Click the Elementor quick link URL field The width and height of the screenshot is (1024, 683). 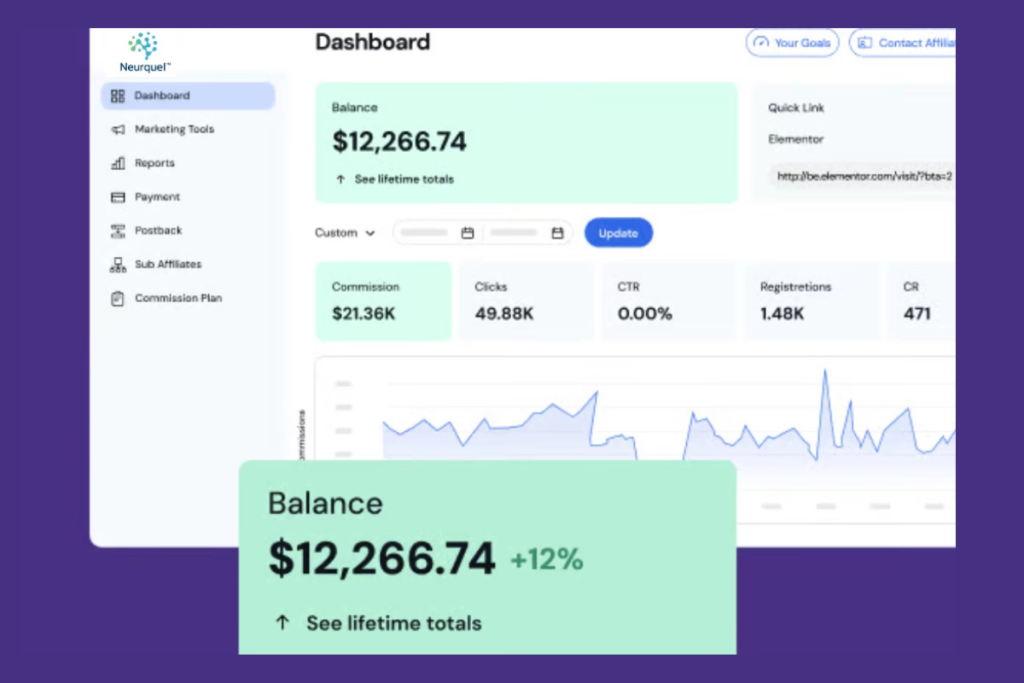coord(862,176)
